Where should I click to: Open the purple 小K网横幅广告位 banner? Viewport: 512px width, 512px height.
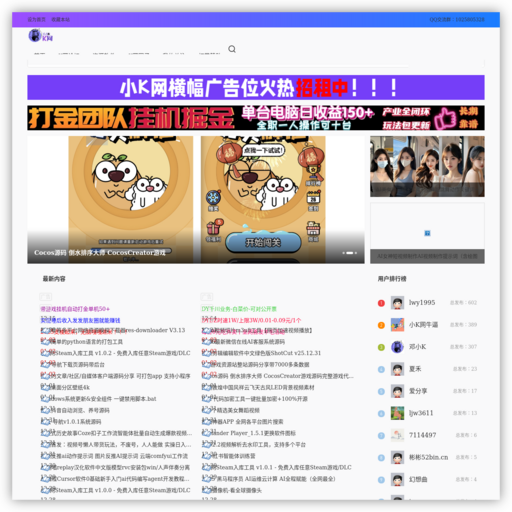(256, 87)
